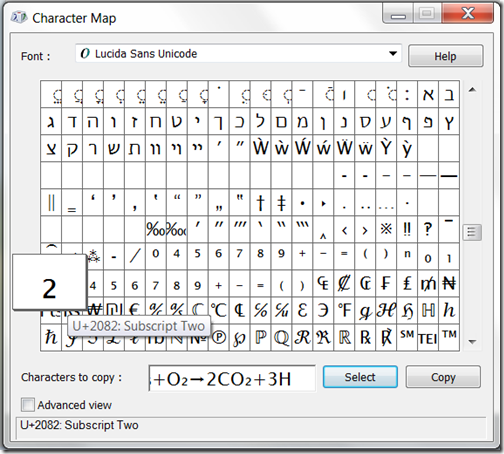The width and height of the screenshot is (504, 454).
Task: Select capital W with grave Ẁ
Action: (260, 148)
